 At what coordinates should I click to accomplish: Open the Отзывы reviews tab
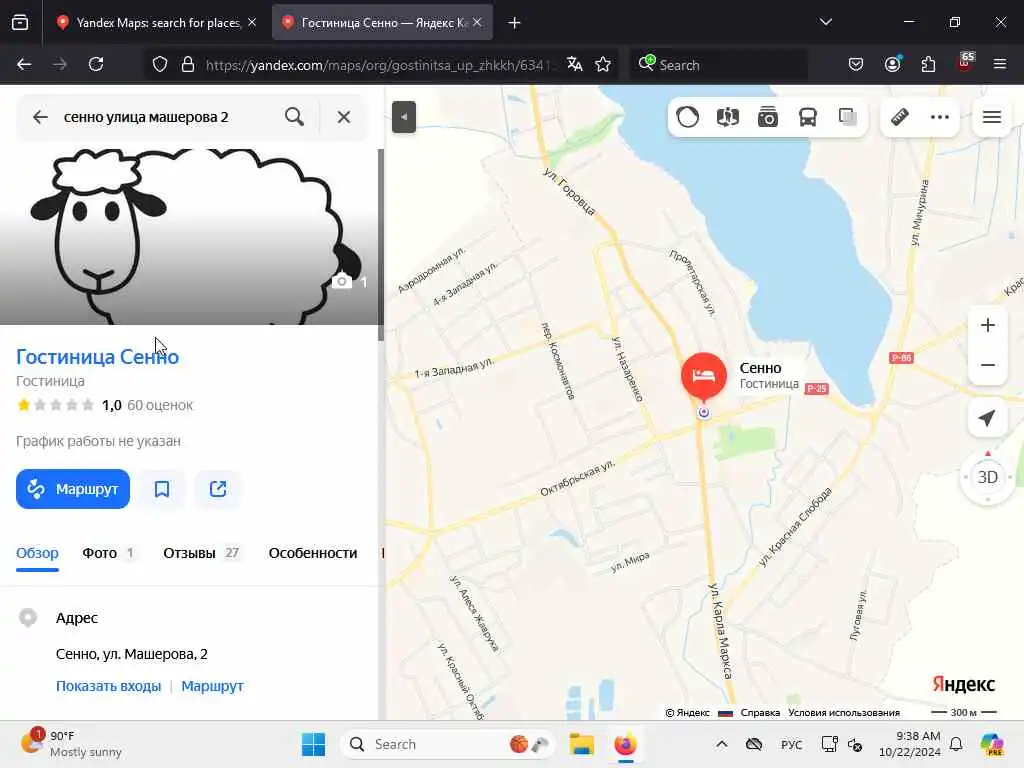[x=201, y=553]
